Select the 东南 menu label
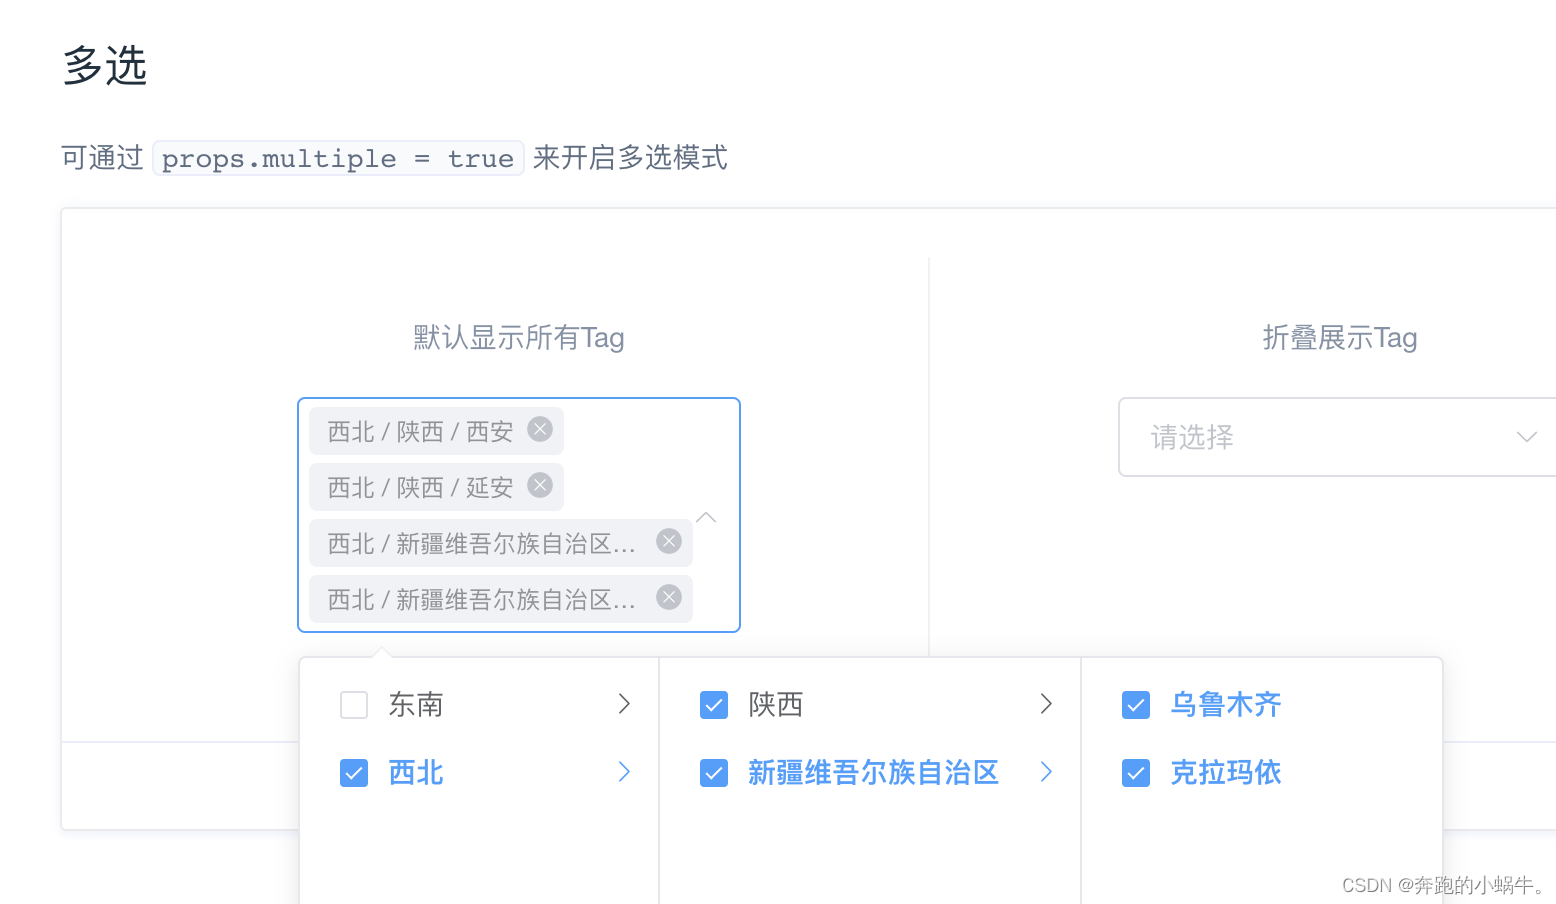Image resolution: width=1556 pixels, height=904 pixels. coord(416,705)
